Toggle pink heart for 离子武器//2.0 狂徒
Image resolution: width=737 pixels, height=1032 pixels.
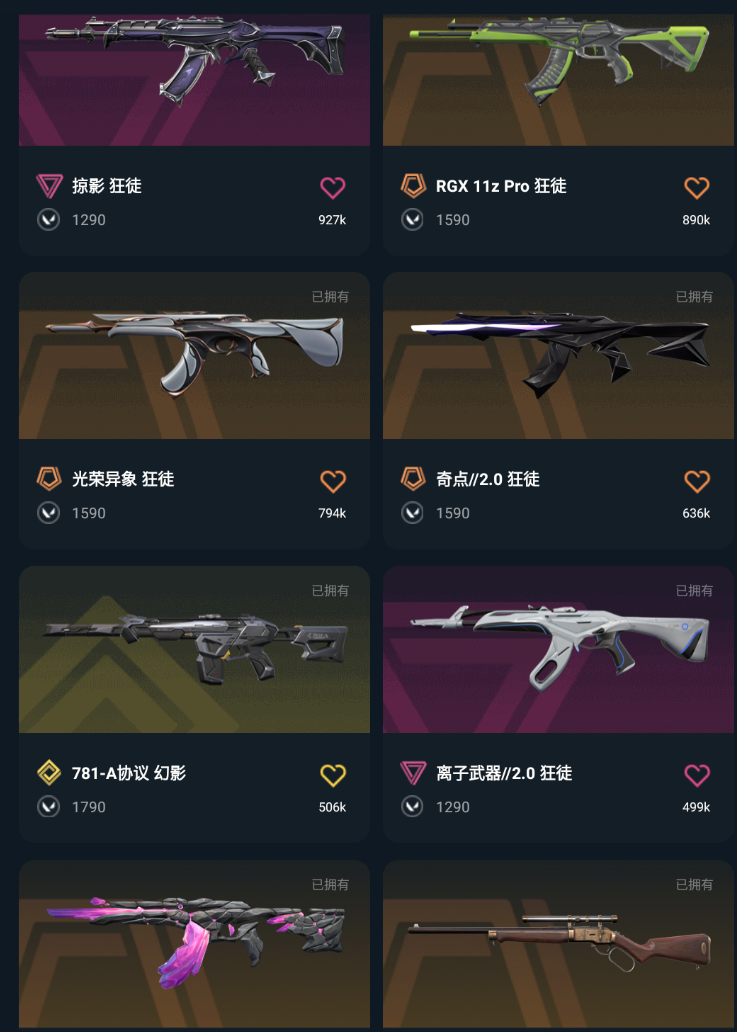pos(696,775)
